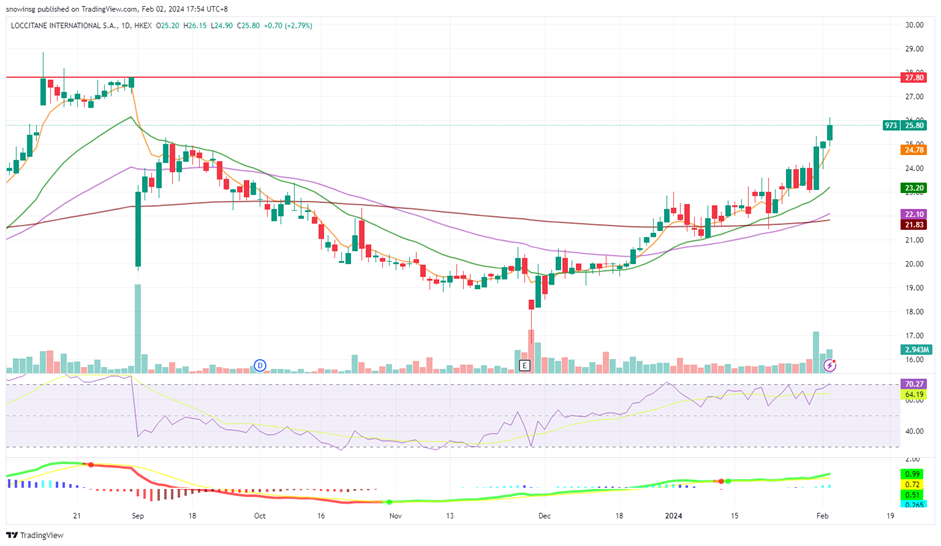Click the 'Nov' date on time axis
Image resolution: width=941 pixels, height=546 pixels.
(395, 516)
